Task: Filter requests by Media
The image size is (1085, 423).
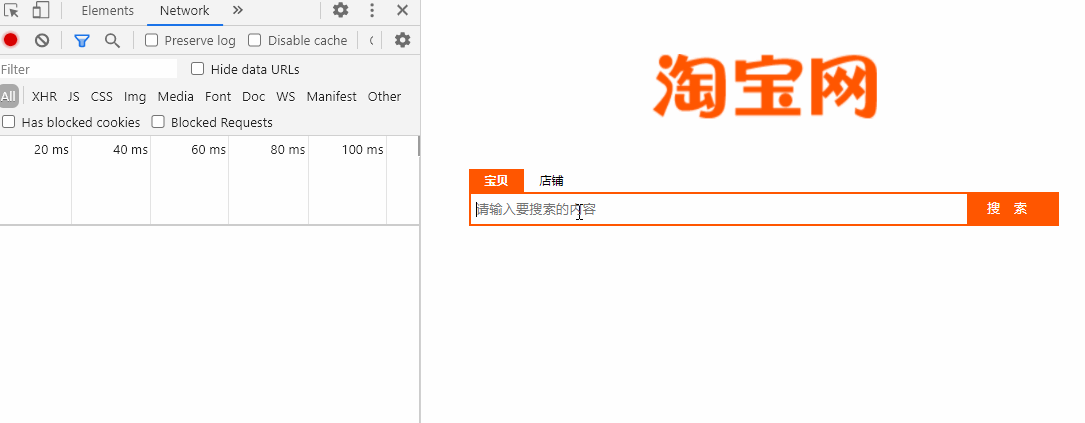Action: pos(176,96)
